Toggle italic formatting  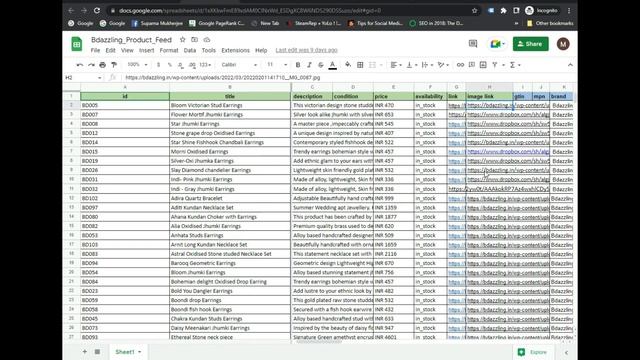coord(309,65)
